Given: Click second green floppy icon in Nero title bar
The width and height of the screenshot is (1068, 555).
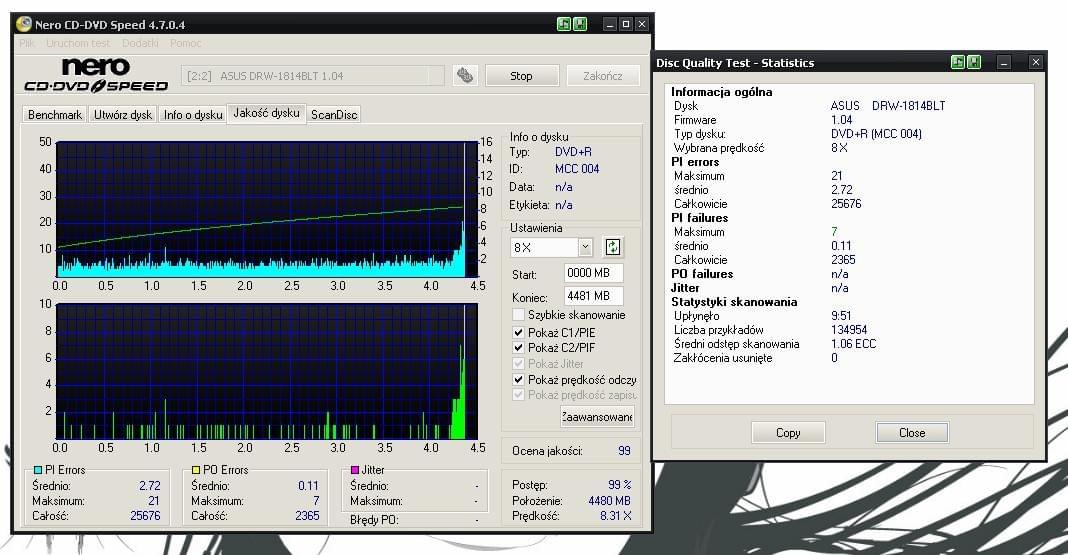Looking at the screenshot, I should point(580,24).
